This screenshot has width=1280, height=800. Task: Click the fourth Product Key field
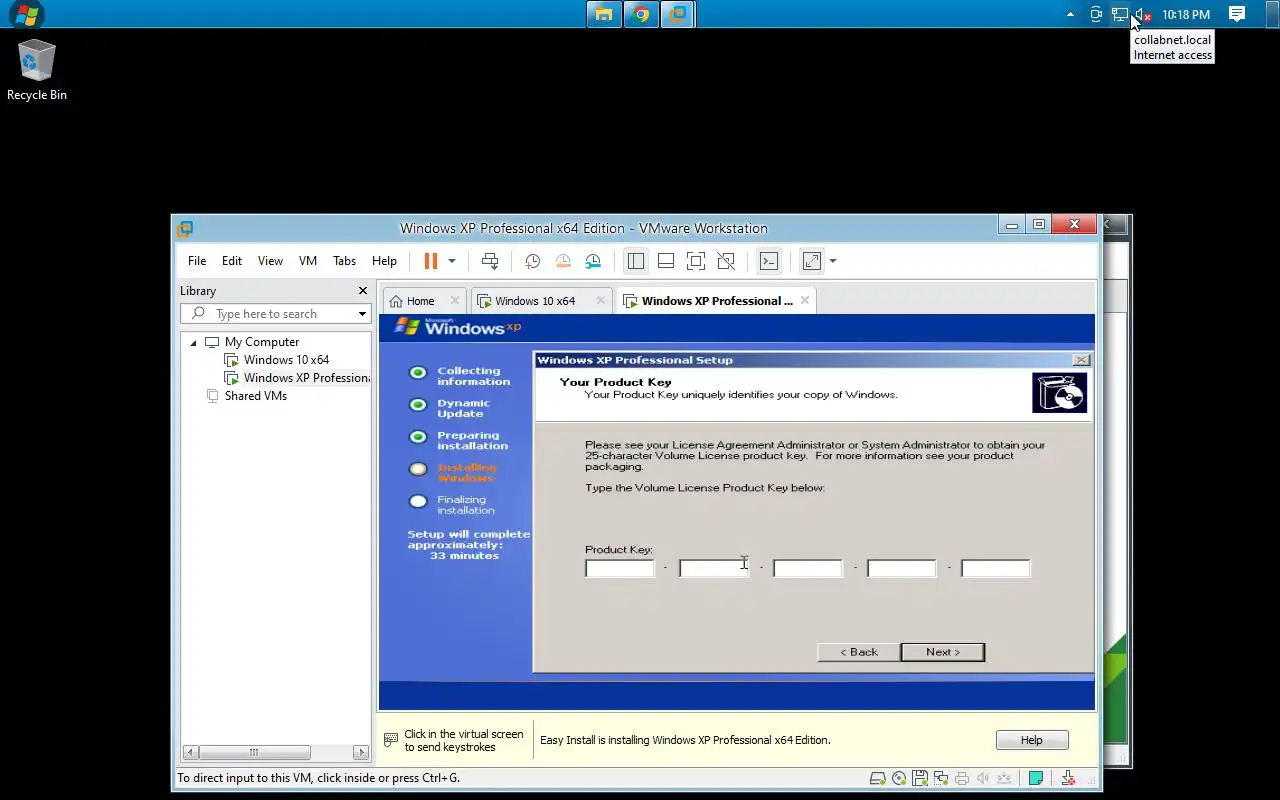pos(902,568)
